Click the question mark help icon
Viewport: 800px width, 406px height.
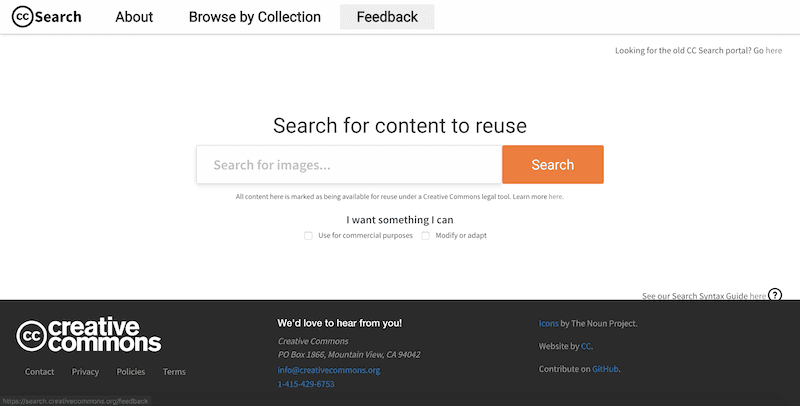coord(775,295)
